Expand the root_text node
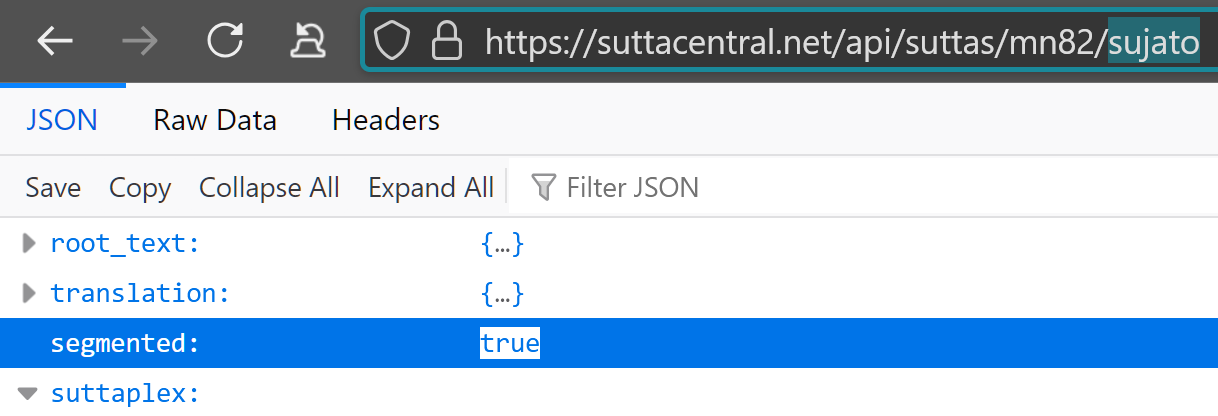The height and width of the screenshot is (416, 1218). click(28, 243)
